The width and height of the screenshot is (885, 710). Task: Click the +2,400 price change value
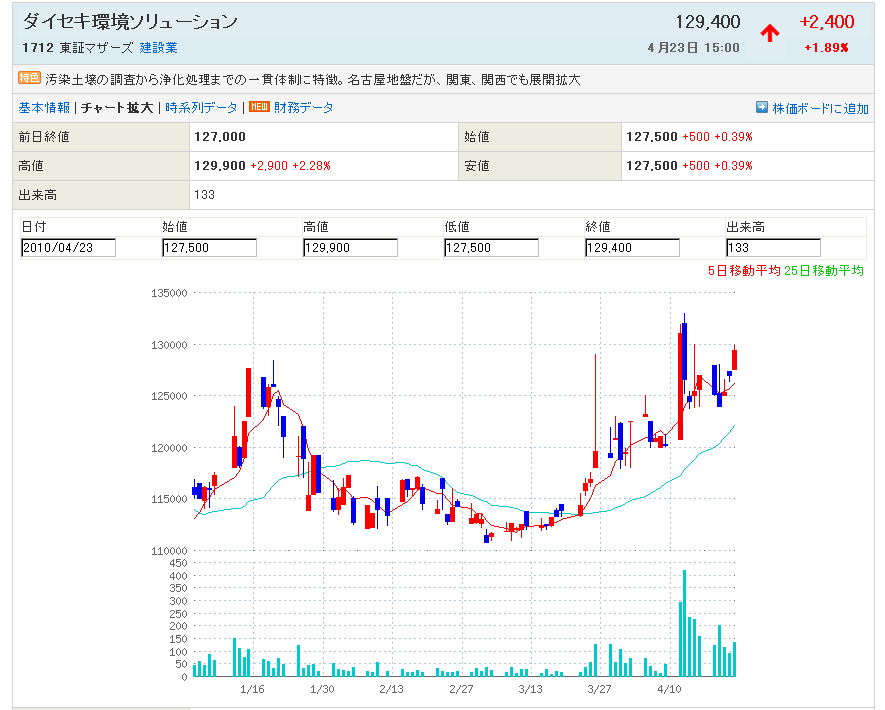[827, 22]
